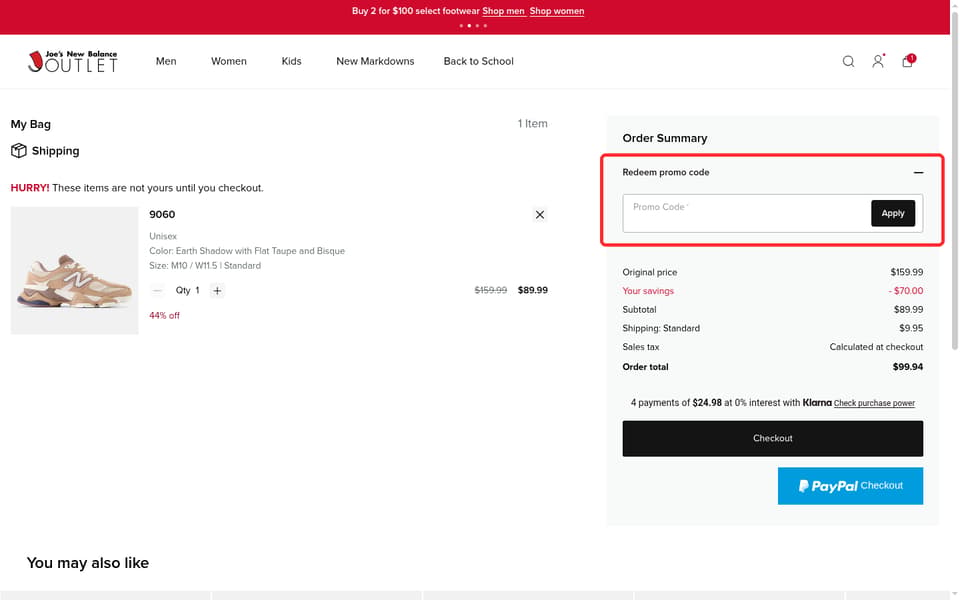Click the 'Size: M10 / W11.5 | Standard' text
Image resolution: width=960 pixels, height=600 pixels.
(205, 266)
